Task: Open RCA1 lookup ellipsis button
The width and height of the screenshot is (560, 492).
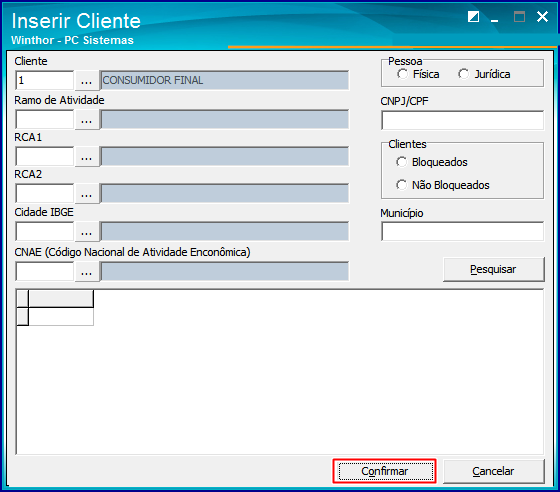Action: [x=86, y=156]
